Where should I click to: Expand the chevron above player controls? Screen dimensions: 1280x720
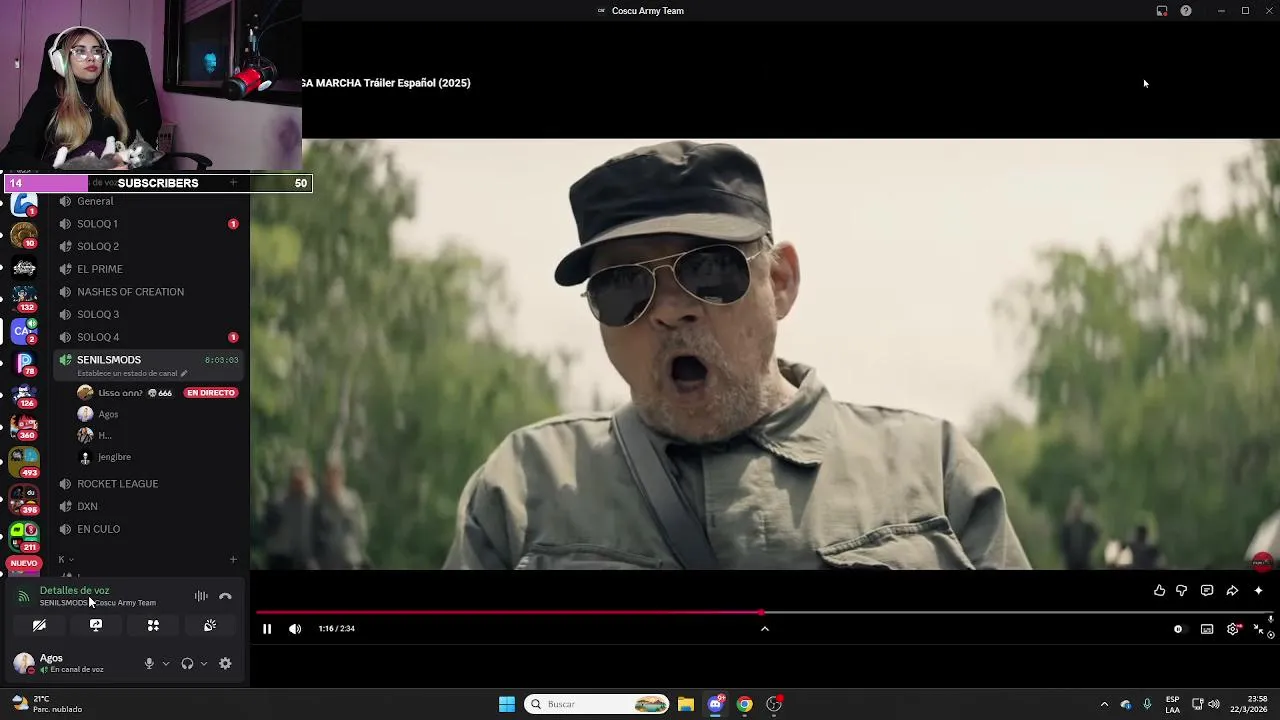coord(765,629)
